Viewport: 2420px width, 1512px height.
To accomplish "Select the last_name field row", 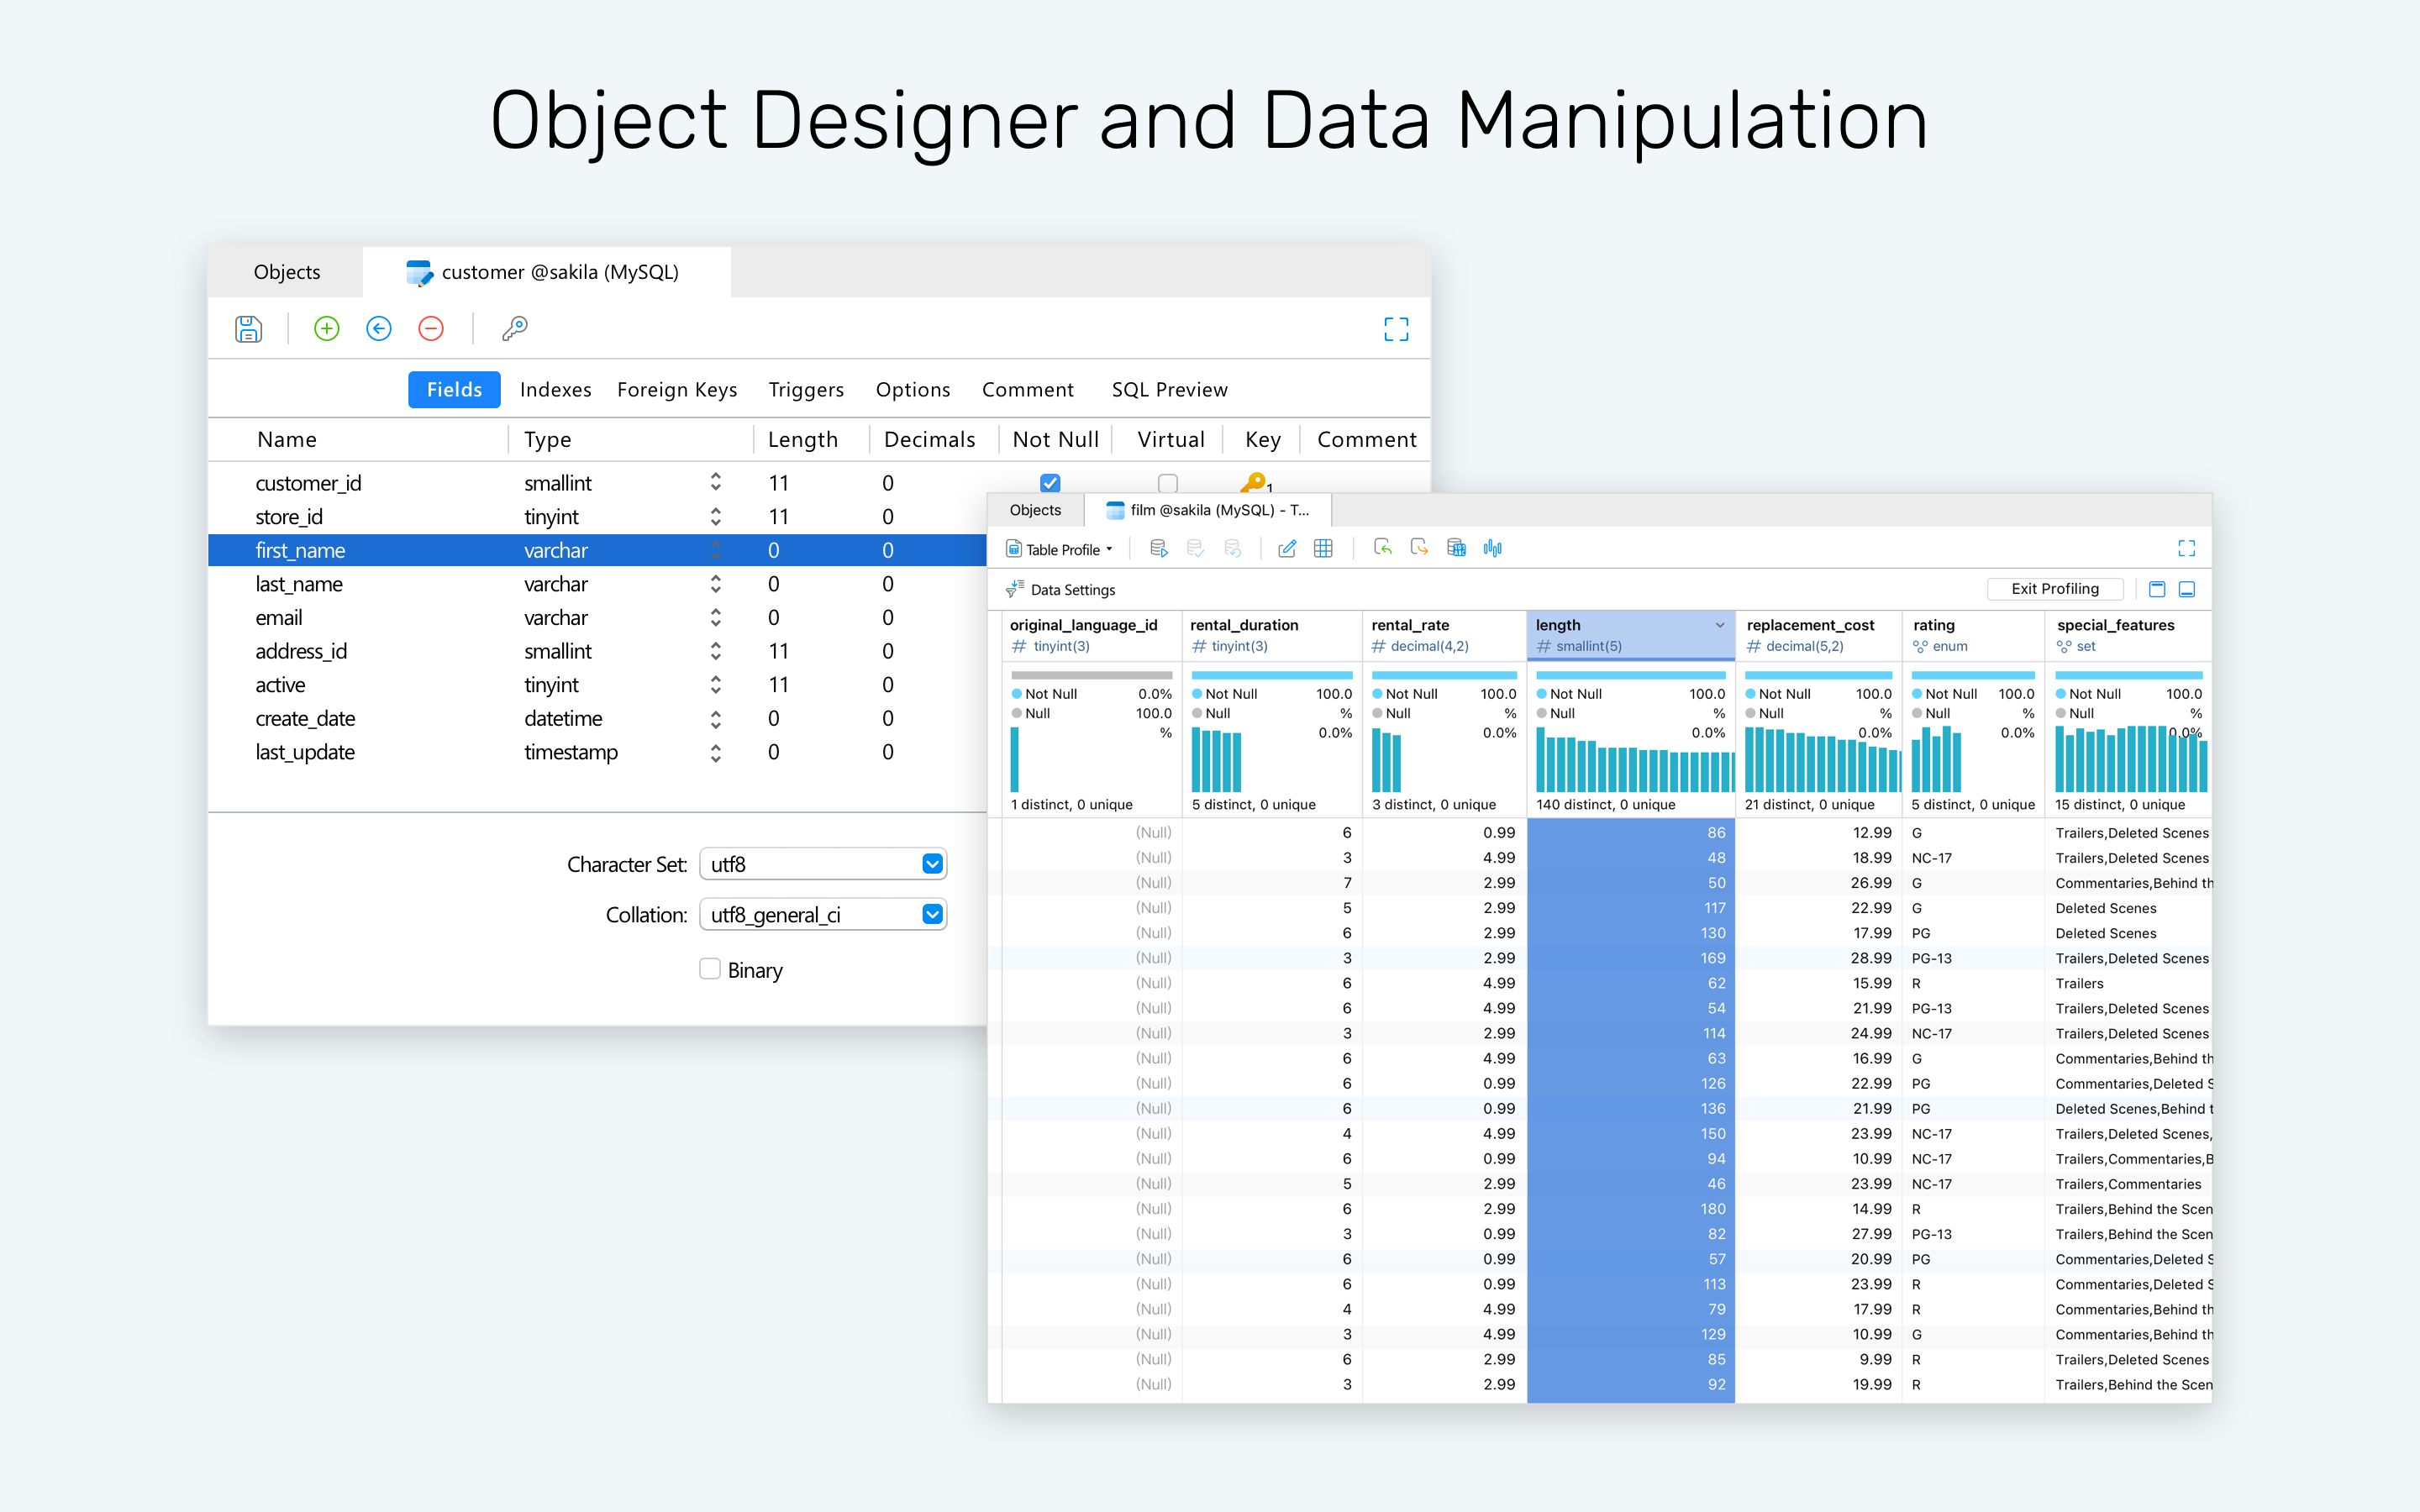I will tap(598, 584).
